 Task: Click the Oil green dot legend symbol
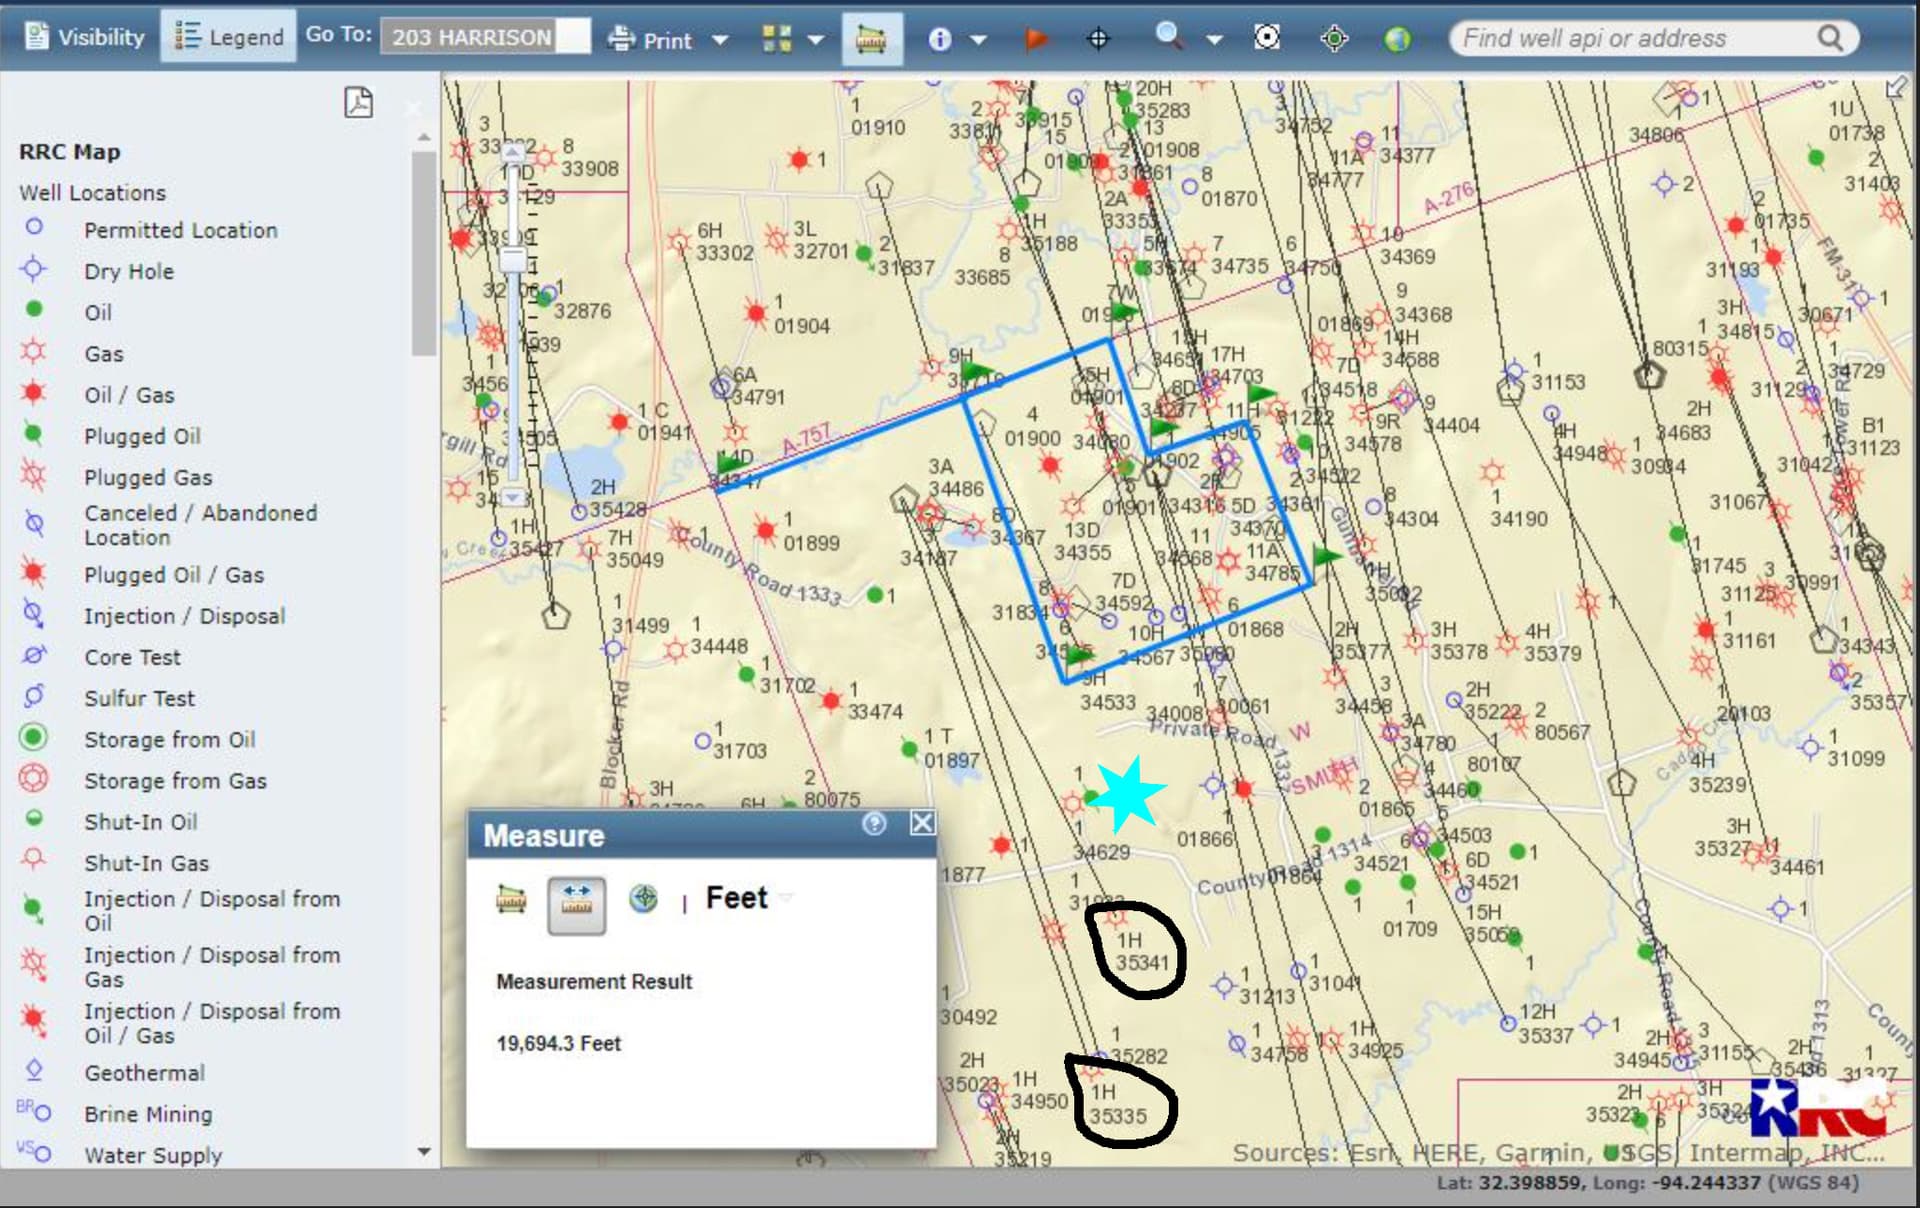[x=34, y=309]
